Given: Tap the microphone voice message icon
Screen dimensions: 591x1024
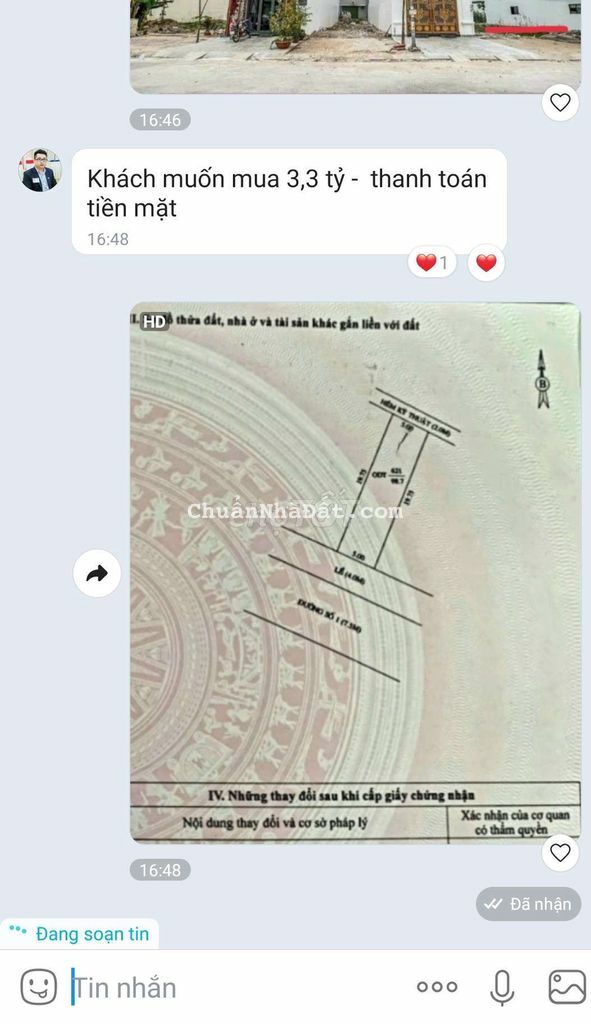Looking at the screenshot, I should (502, 987).
